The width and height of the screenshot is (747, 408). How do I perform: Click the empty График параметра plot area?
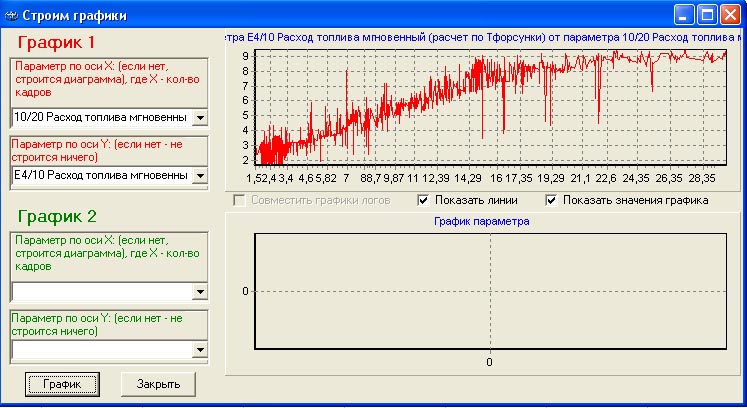(x=490, y=290)
